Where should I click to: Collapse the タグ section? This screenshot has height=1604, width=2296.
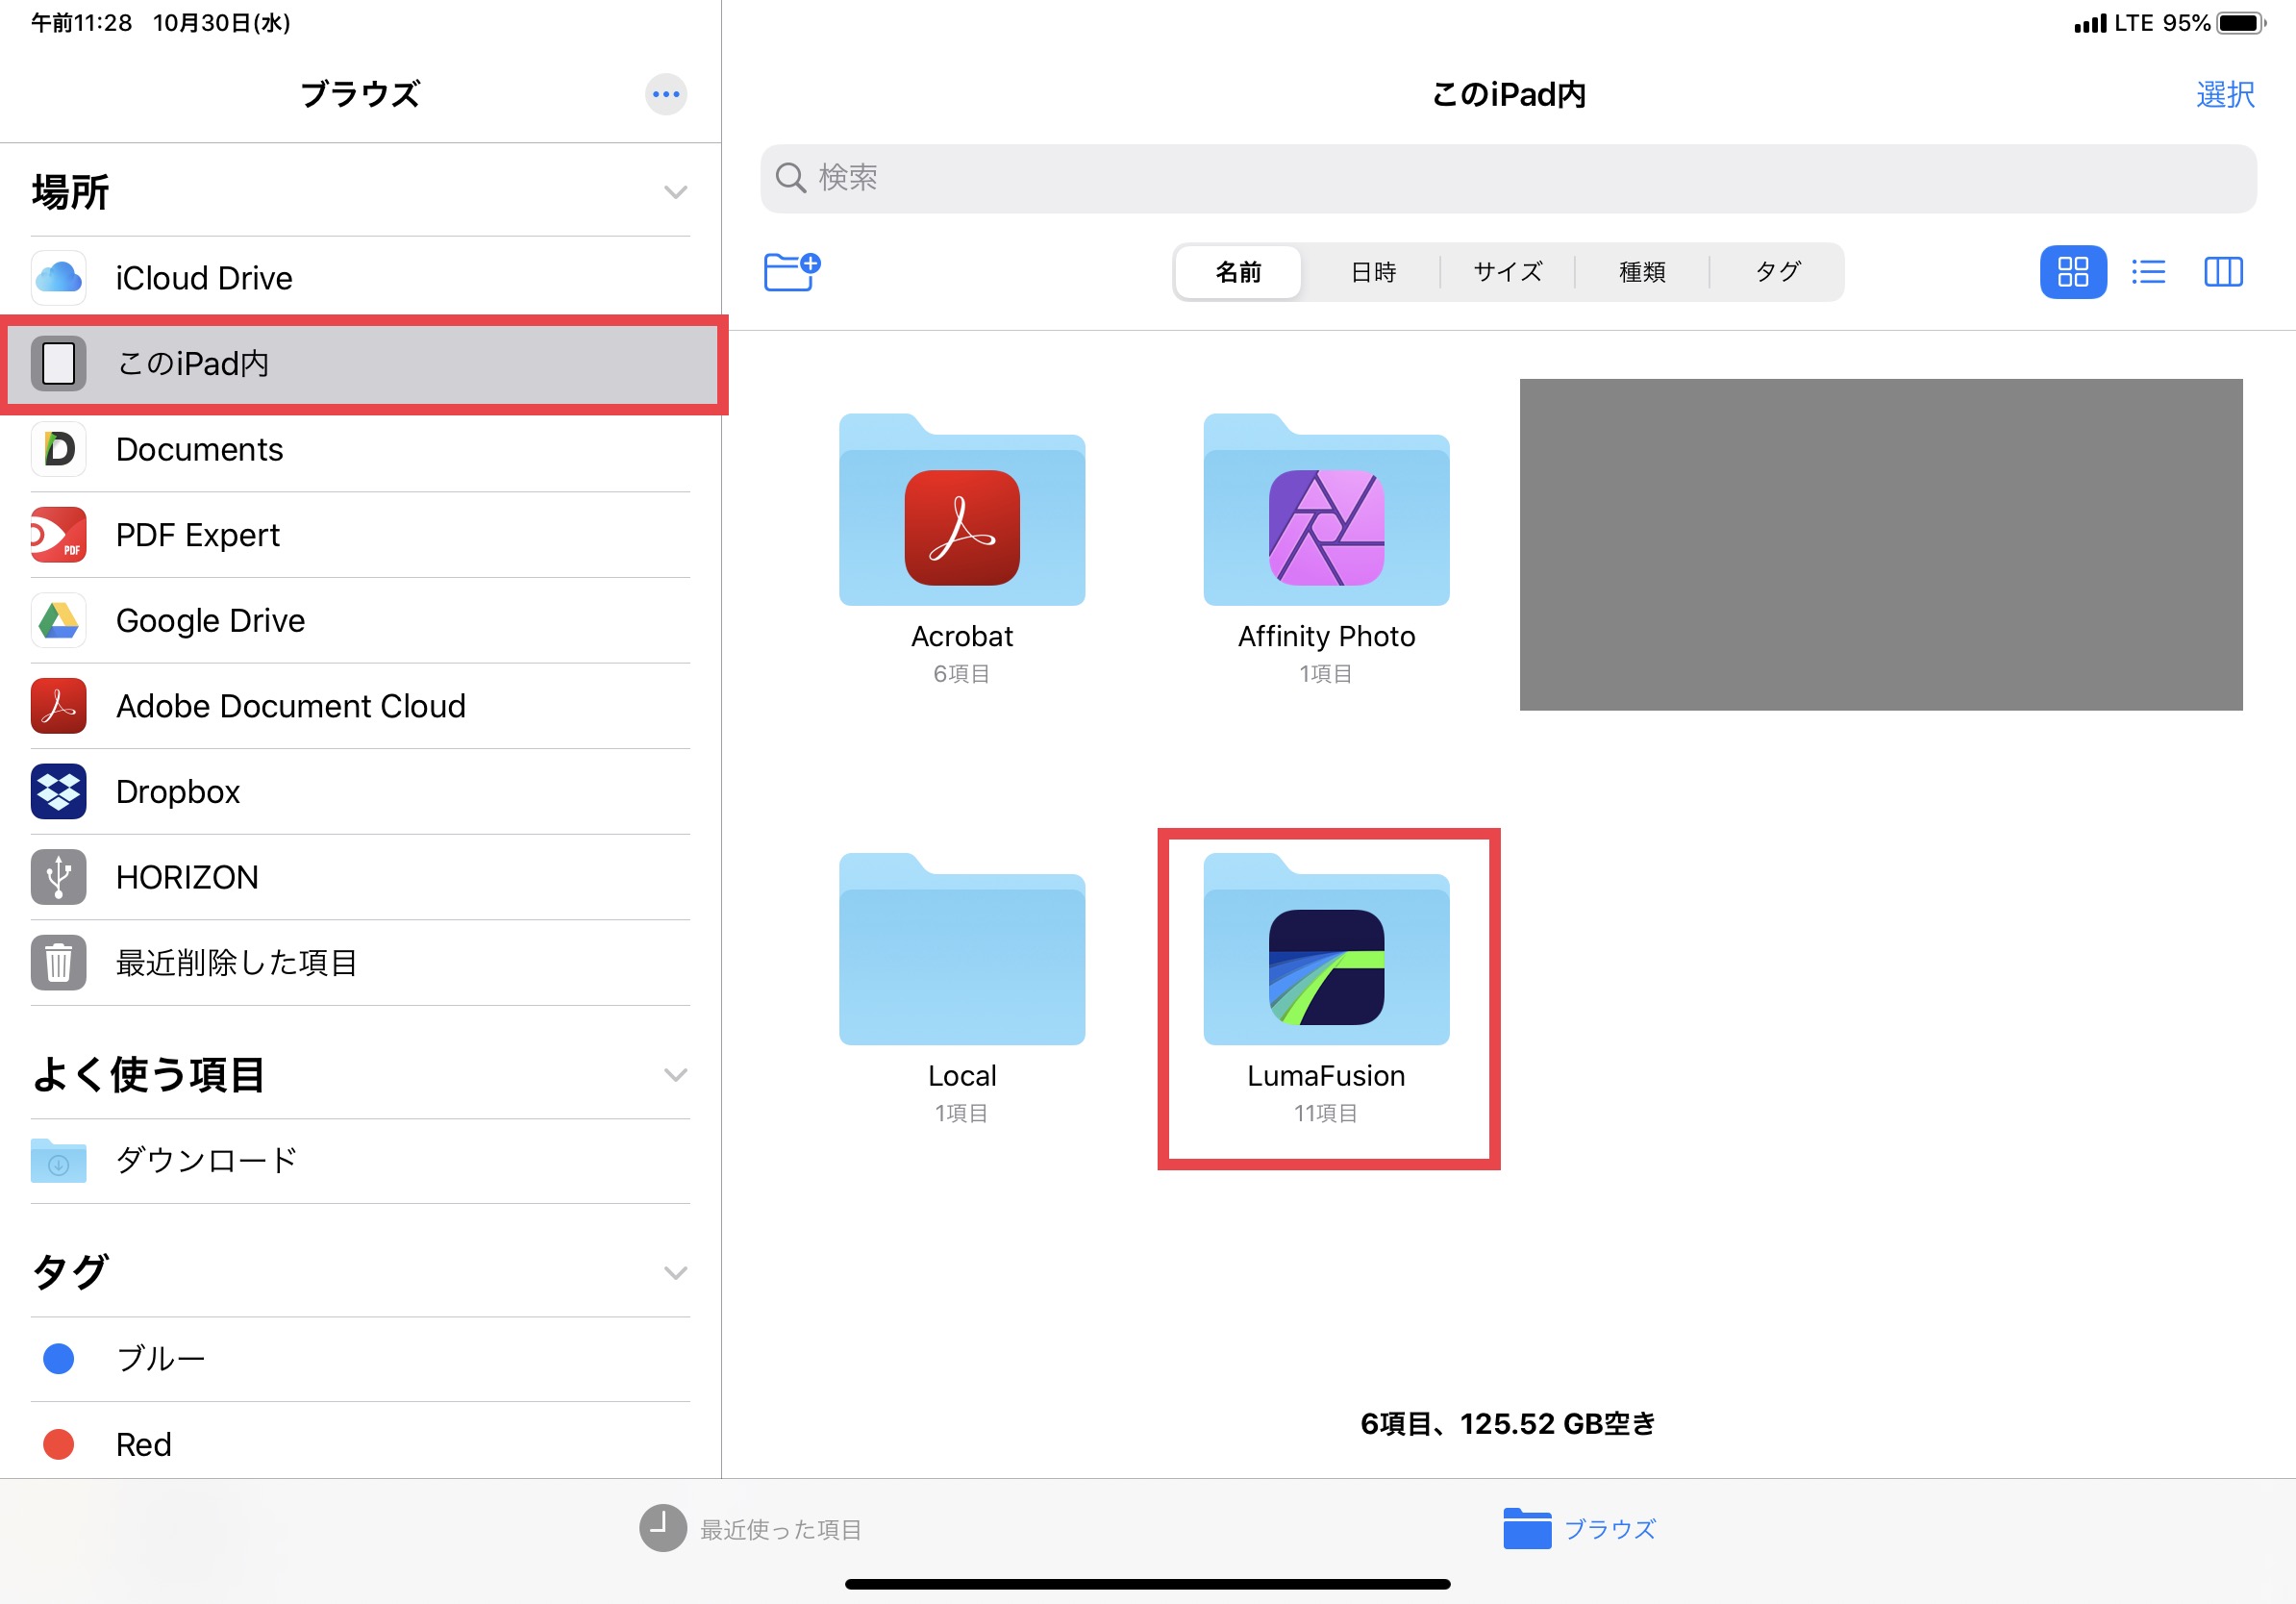point(675,1273)
